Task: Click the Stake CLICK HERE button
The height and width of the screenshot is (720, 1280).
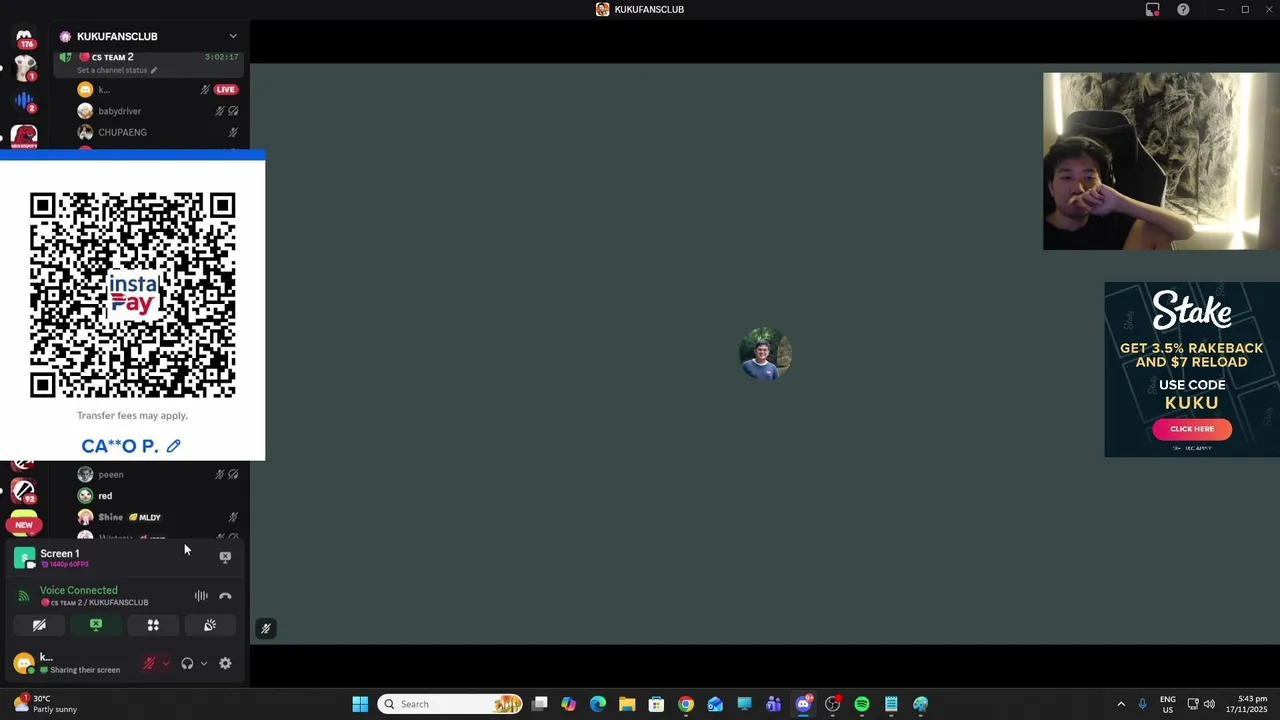Action: pos(1192,429)
